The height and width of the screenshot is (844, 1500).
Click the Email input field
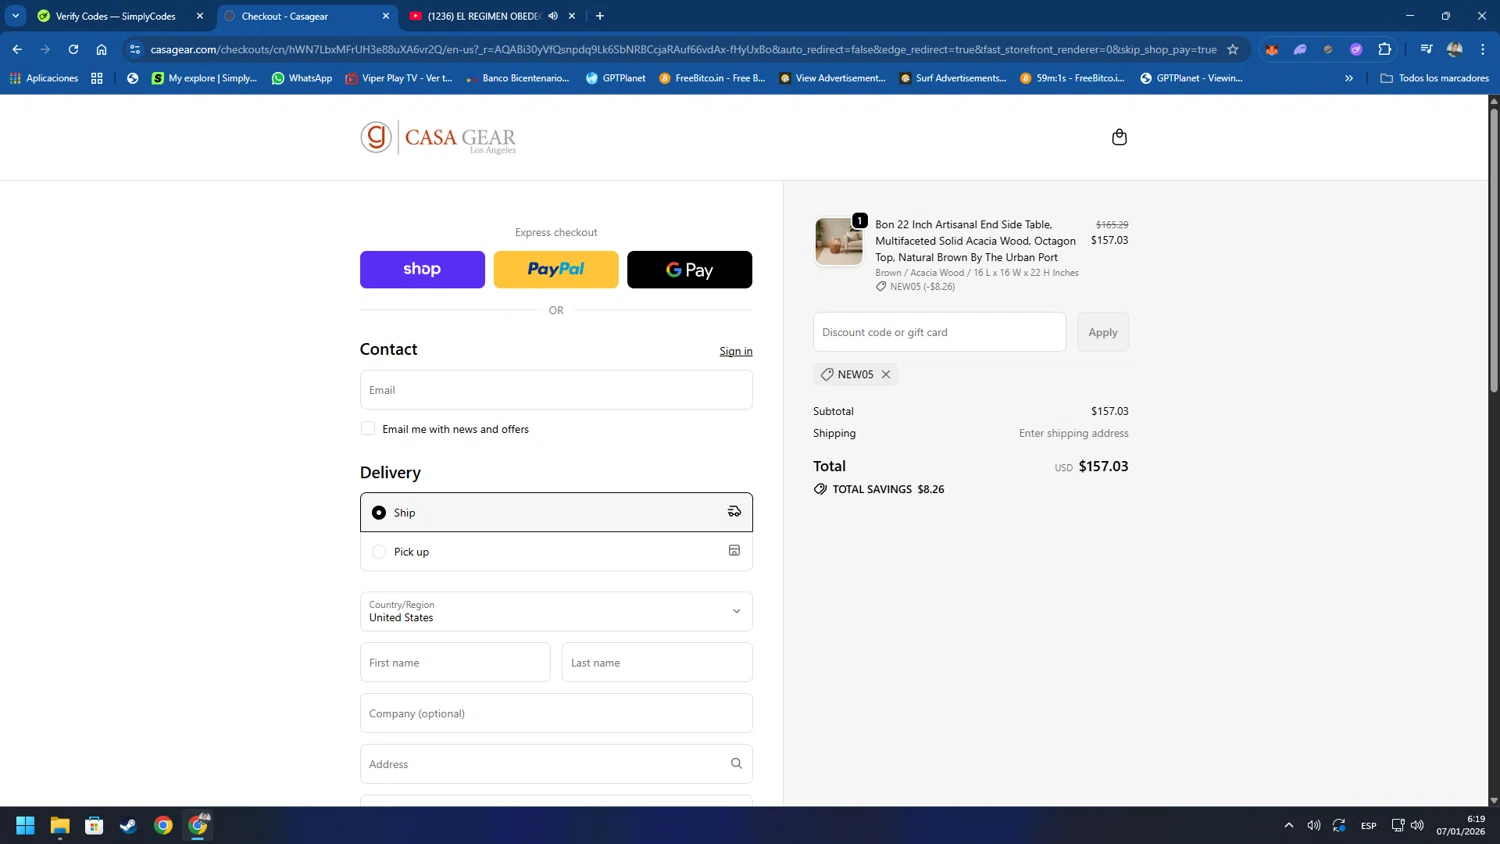[556, 390]
